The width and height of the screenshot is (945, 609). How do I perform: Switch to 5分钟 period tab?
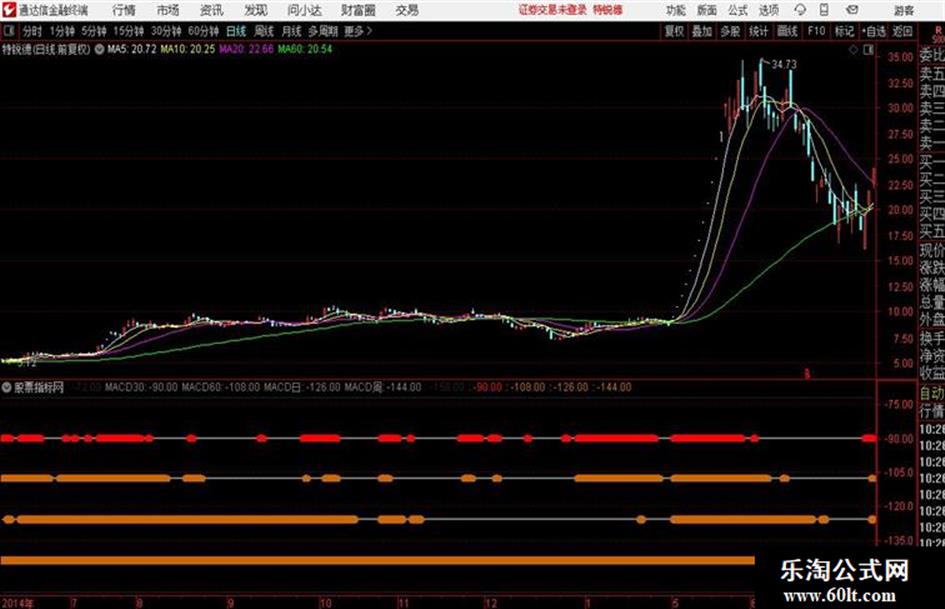coord(94,31)
